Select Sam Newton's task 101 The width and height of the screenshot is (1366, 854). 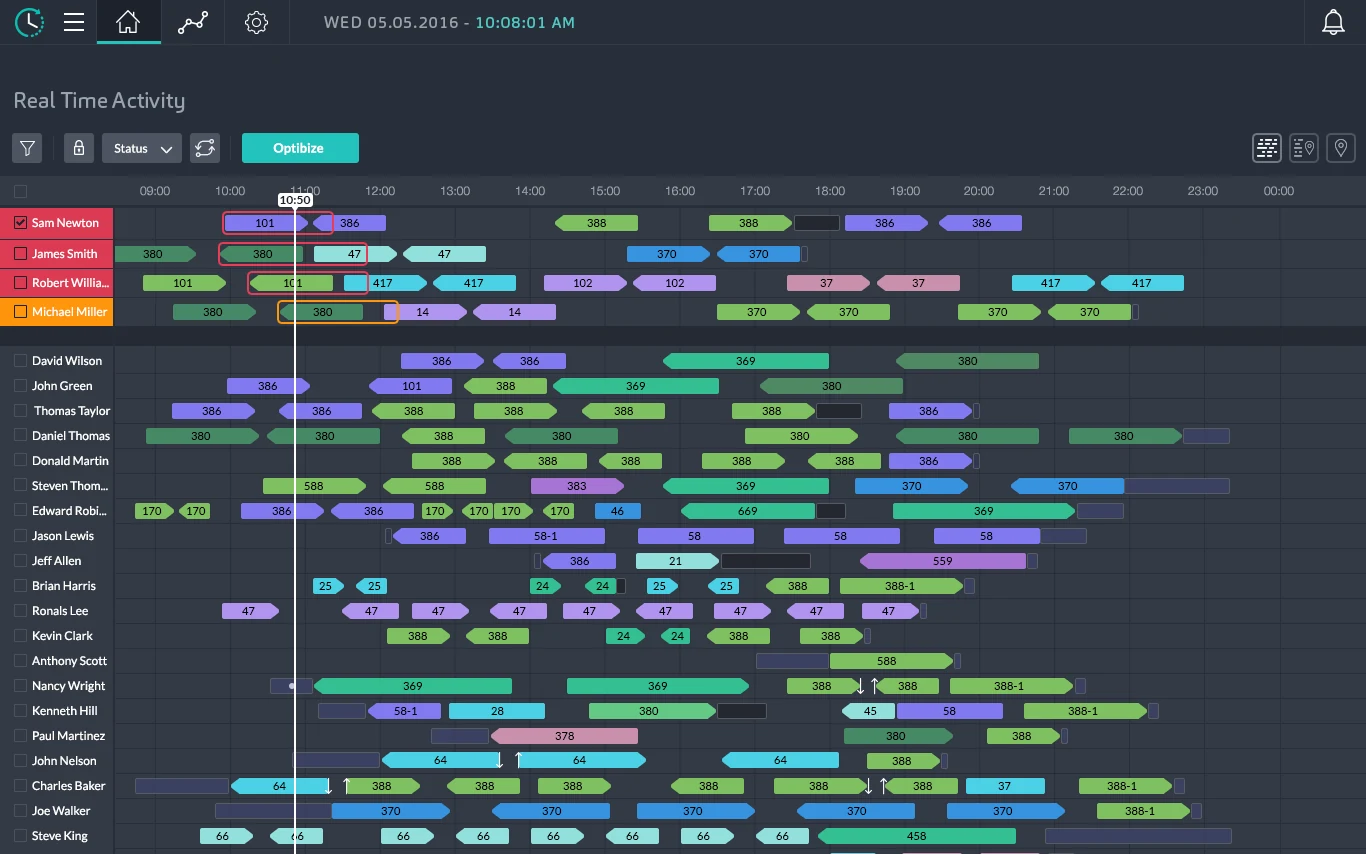[266, 223]
